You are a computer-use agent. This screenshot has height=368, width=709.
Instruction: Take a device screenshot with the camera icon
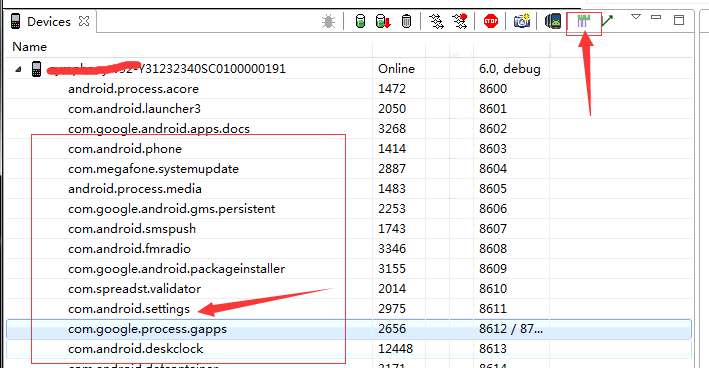(x=521, y=21)
